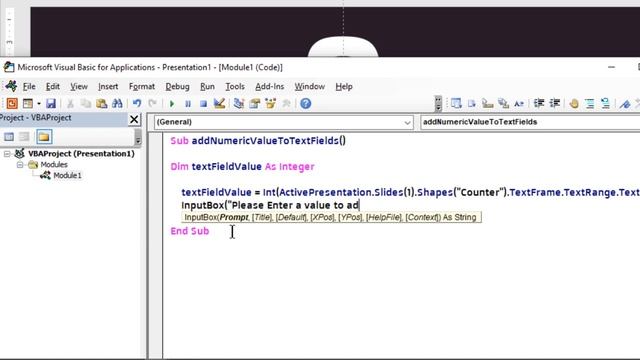Click the Copy icon
The image size is (640, 360).
click(86, 104)
